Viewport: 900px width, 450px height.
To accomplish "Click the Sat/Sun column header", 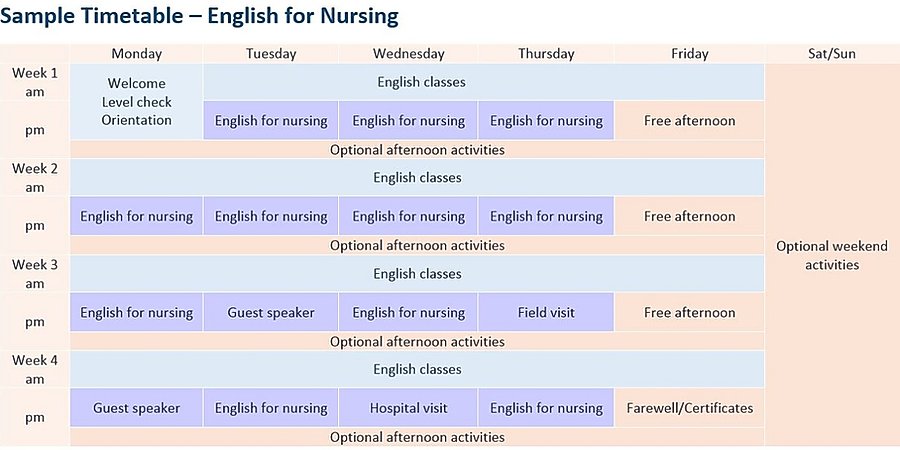I will [x=832, y=54].
